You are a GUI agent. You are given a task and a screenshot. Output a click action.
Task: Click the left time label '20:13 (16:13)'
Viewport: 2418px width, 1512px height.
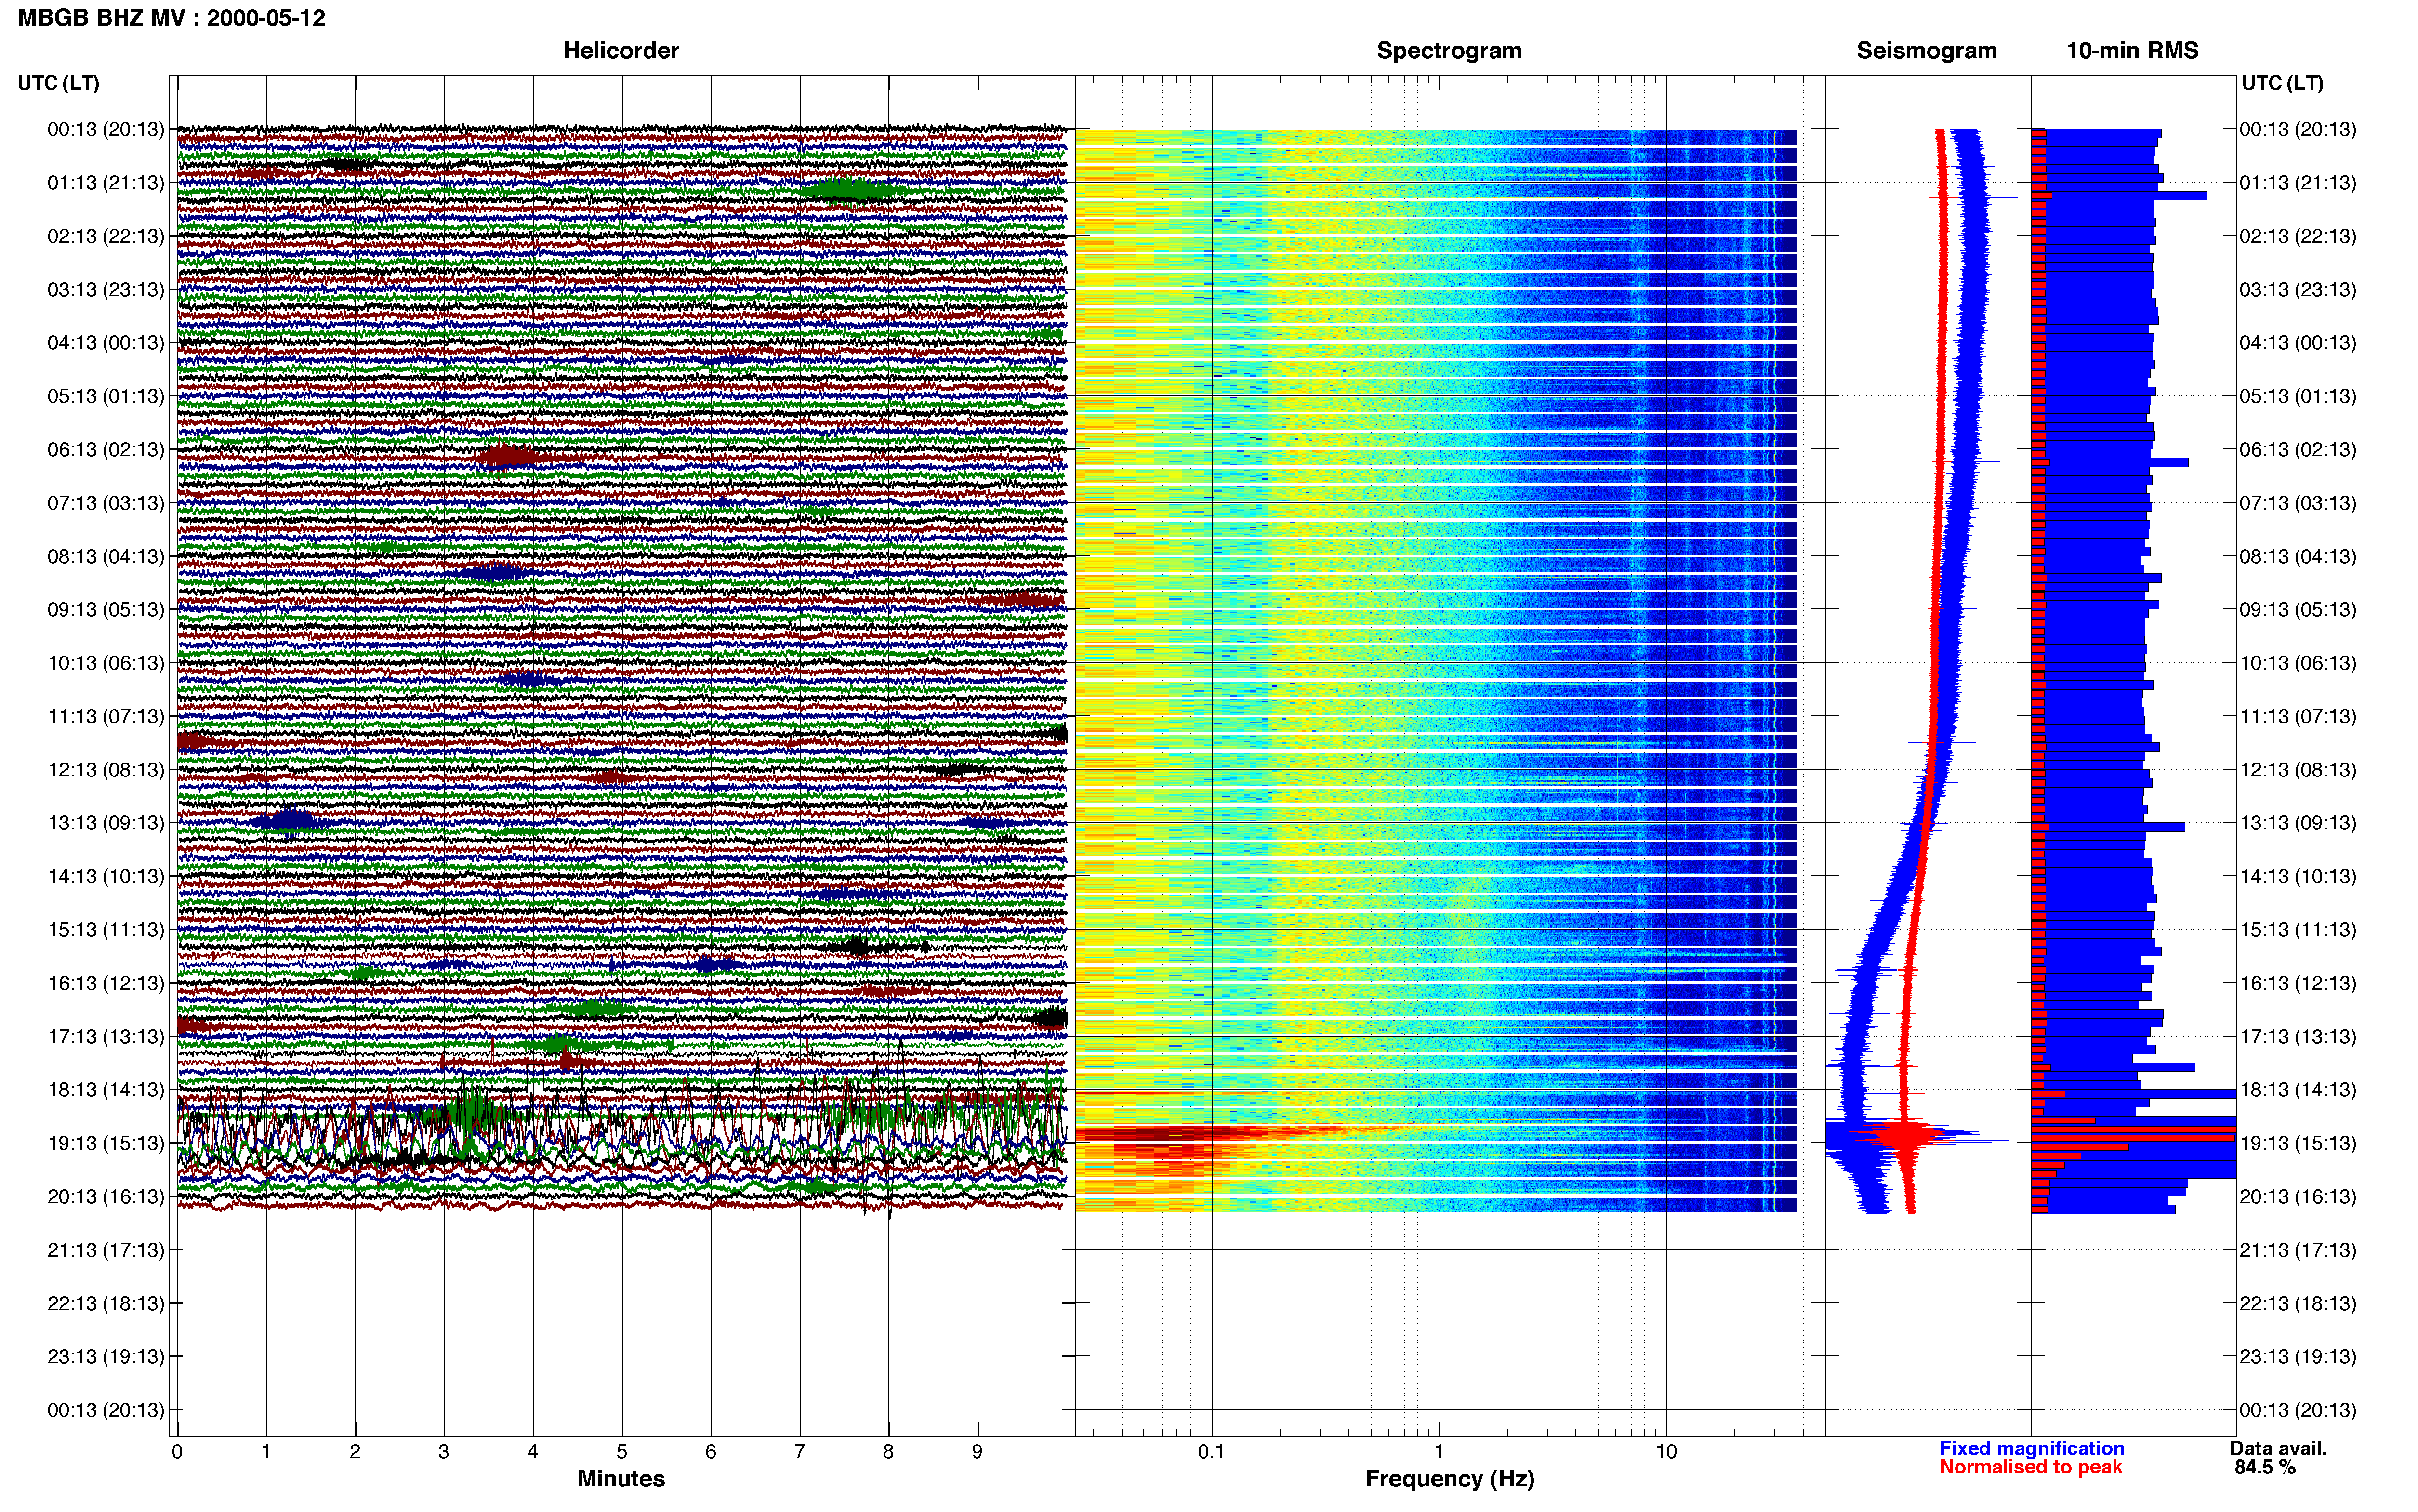coord(106,1197)
